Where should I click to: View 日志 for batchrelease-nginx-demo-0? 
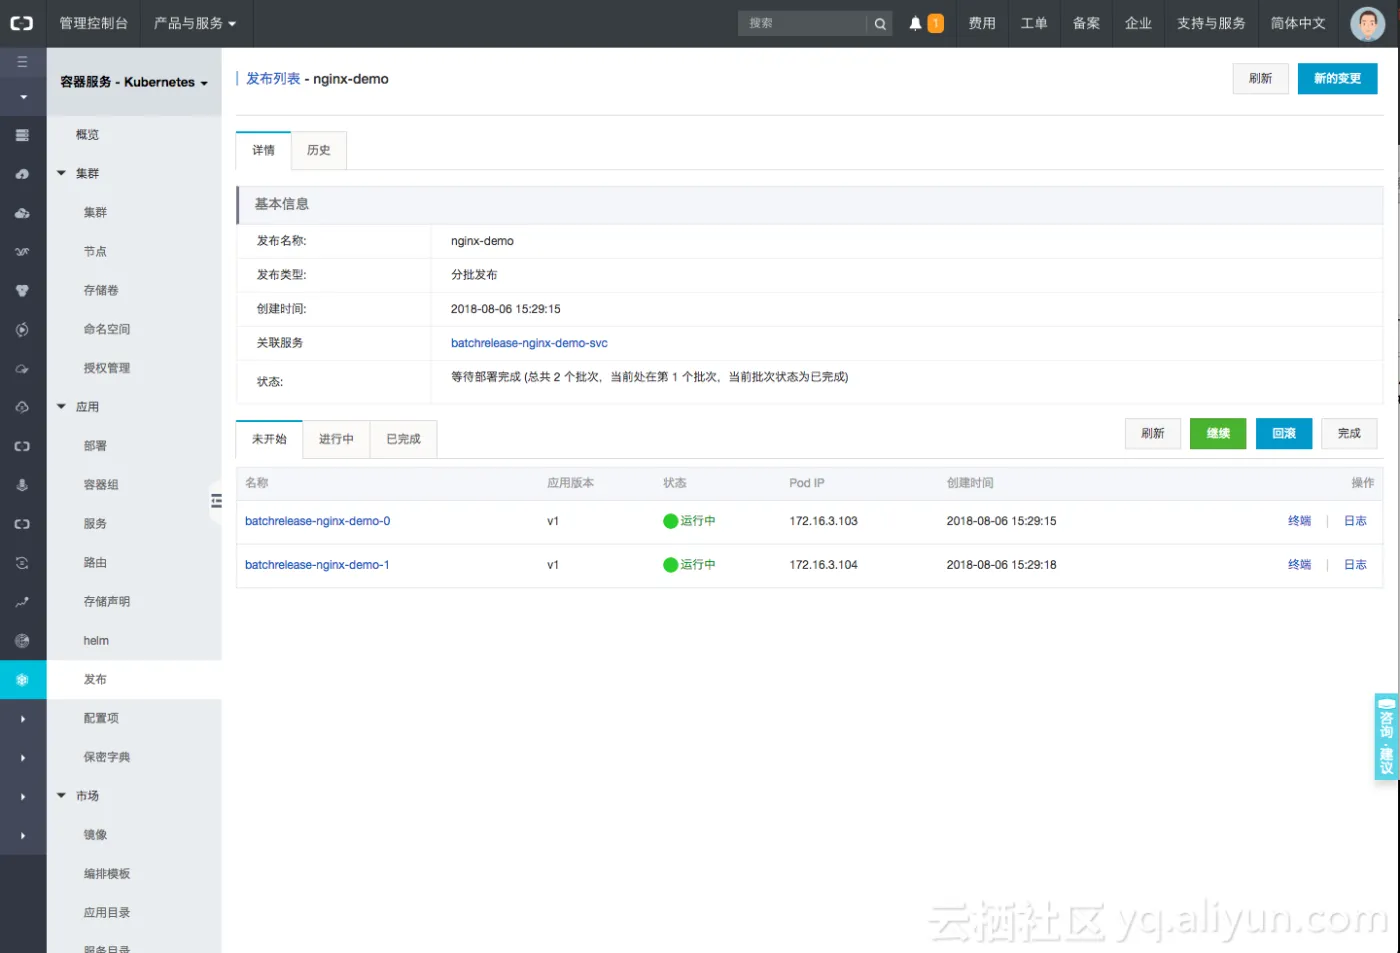(x=1355, y=521)
